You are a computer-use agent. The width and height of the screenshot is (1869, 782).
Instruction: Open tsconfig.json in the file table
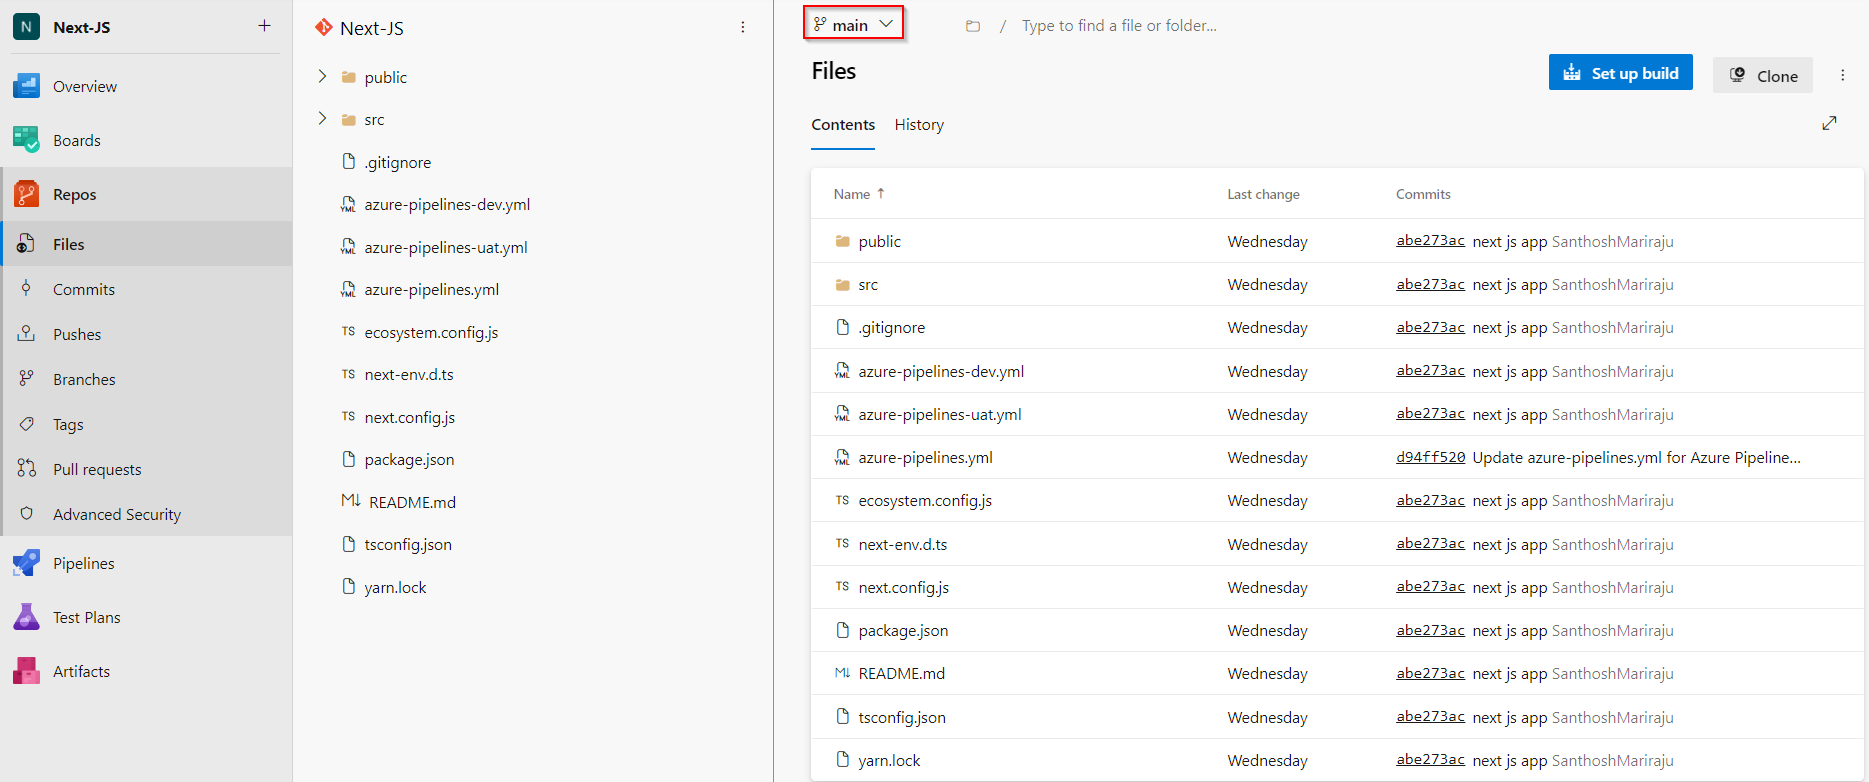point(902,717)
